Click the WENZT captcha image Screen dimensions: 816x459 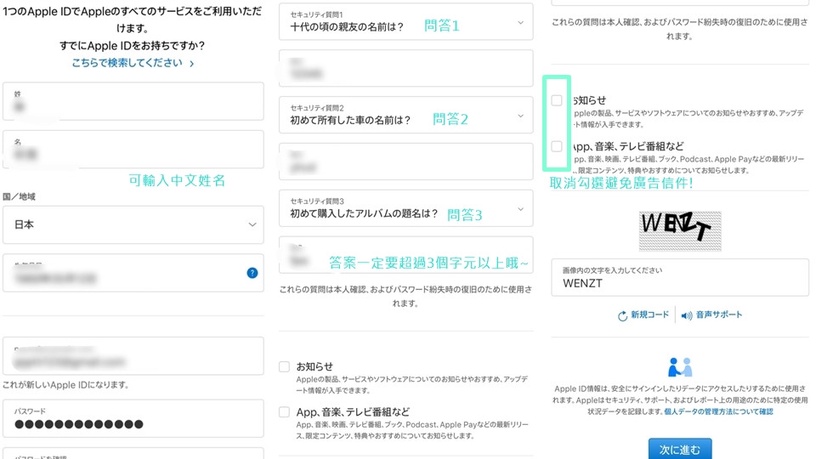(680, 231)
